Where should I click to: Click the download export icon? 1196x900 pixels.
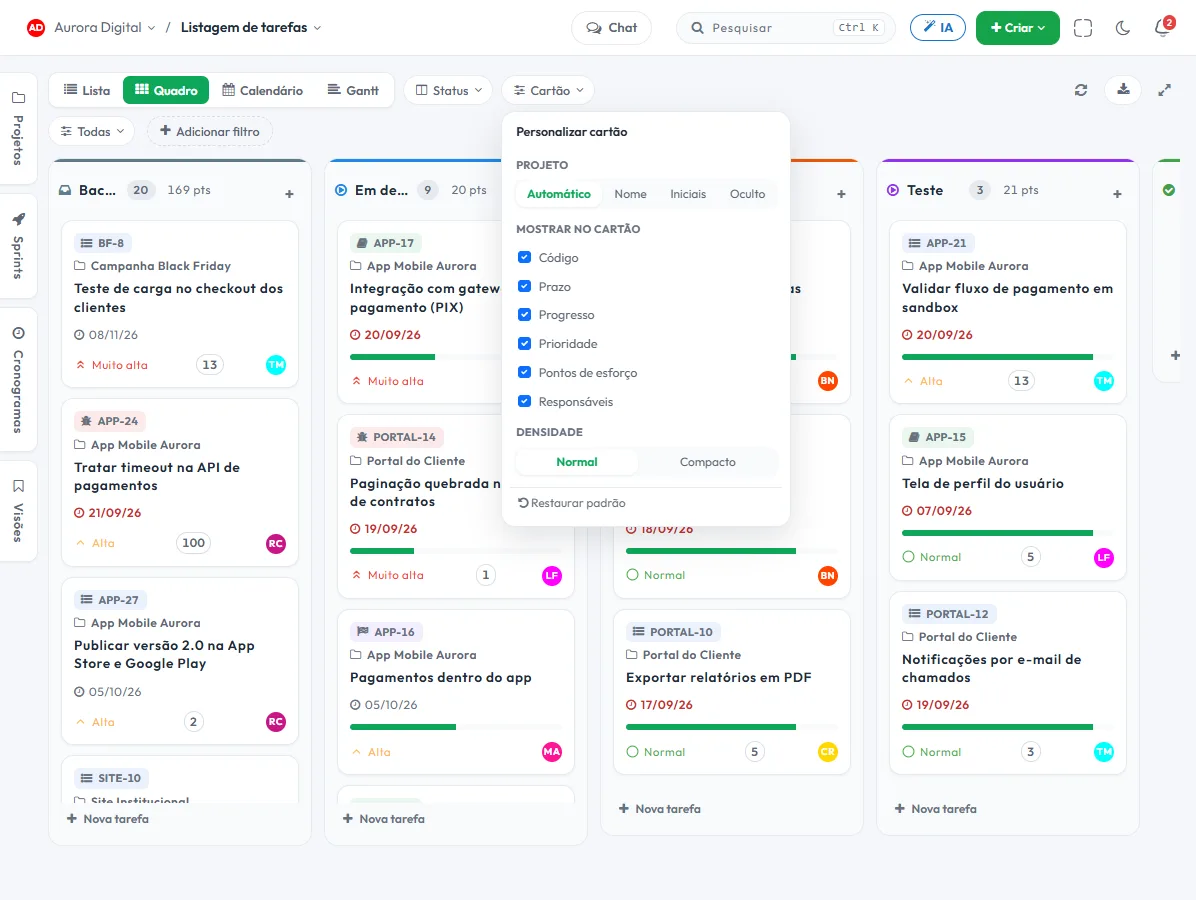(x=1123, y=90)
